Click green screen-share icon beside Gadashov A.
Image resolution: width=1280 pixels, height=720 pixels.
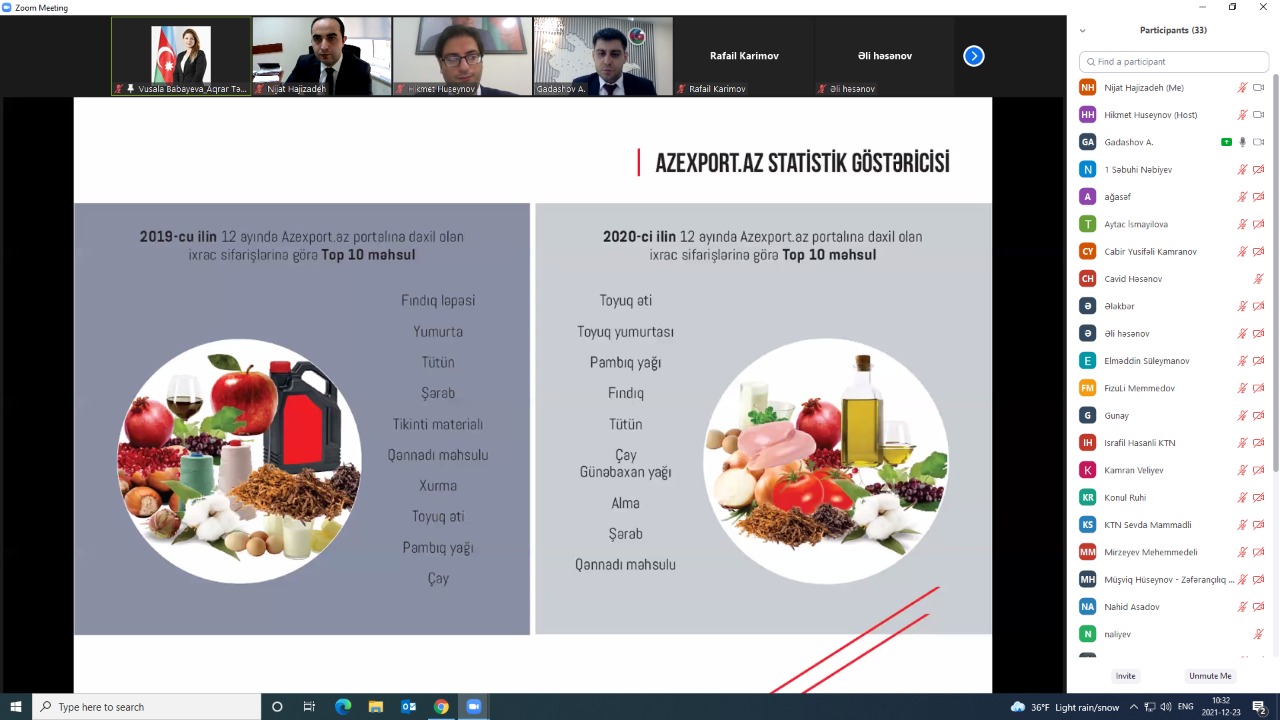[1227, 142]
